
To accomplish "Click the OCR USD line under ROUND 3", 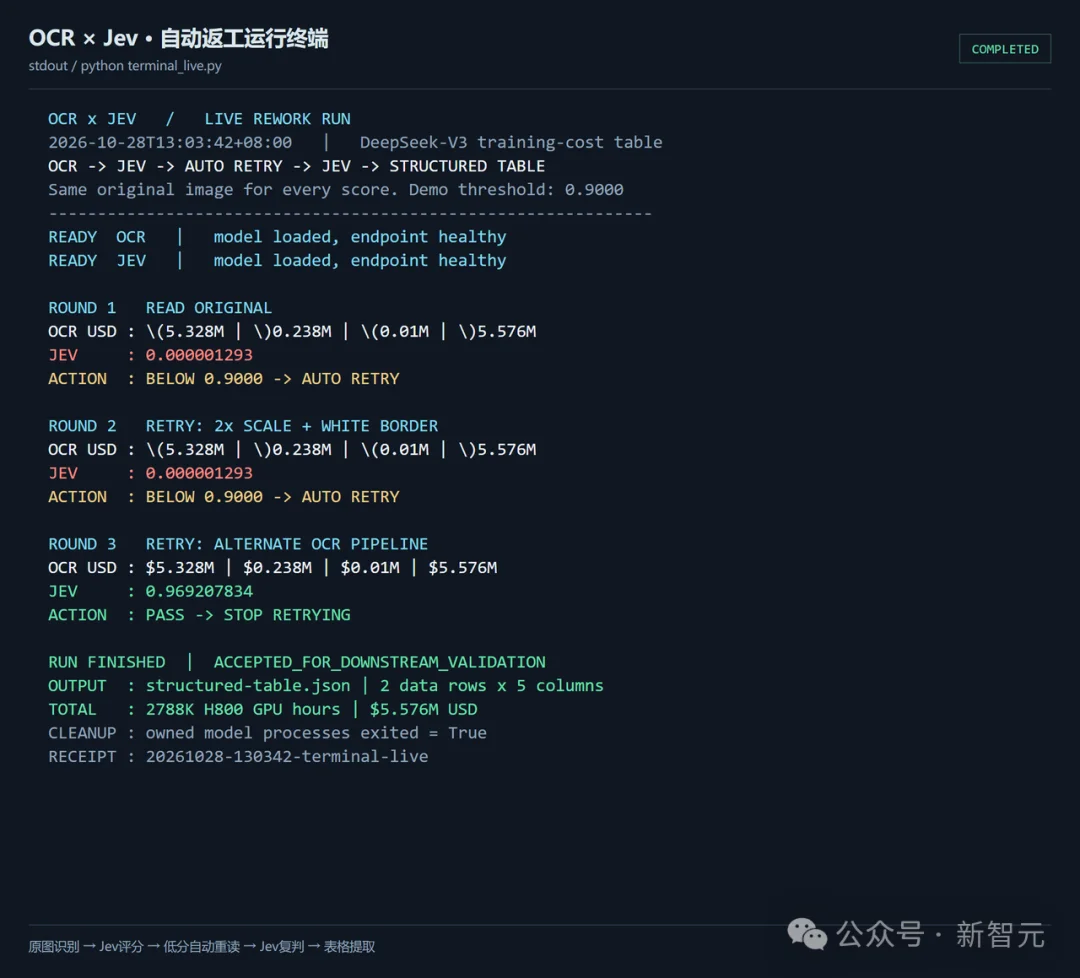I will pyautogui.click(x=273, y=568).
